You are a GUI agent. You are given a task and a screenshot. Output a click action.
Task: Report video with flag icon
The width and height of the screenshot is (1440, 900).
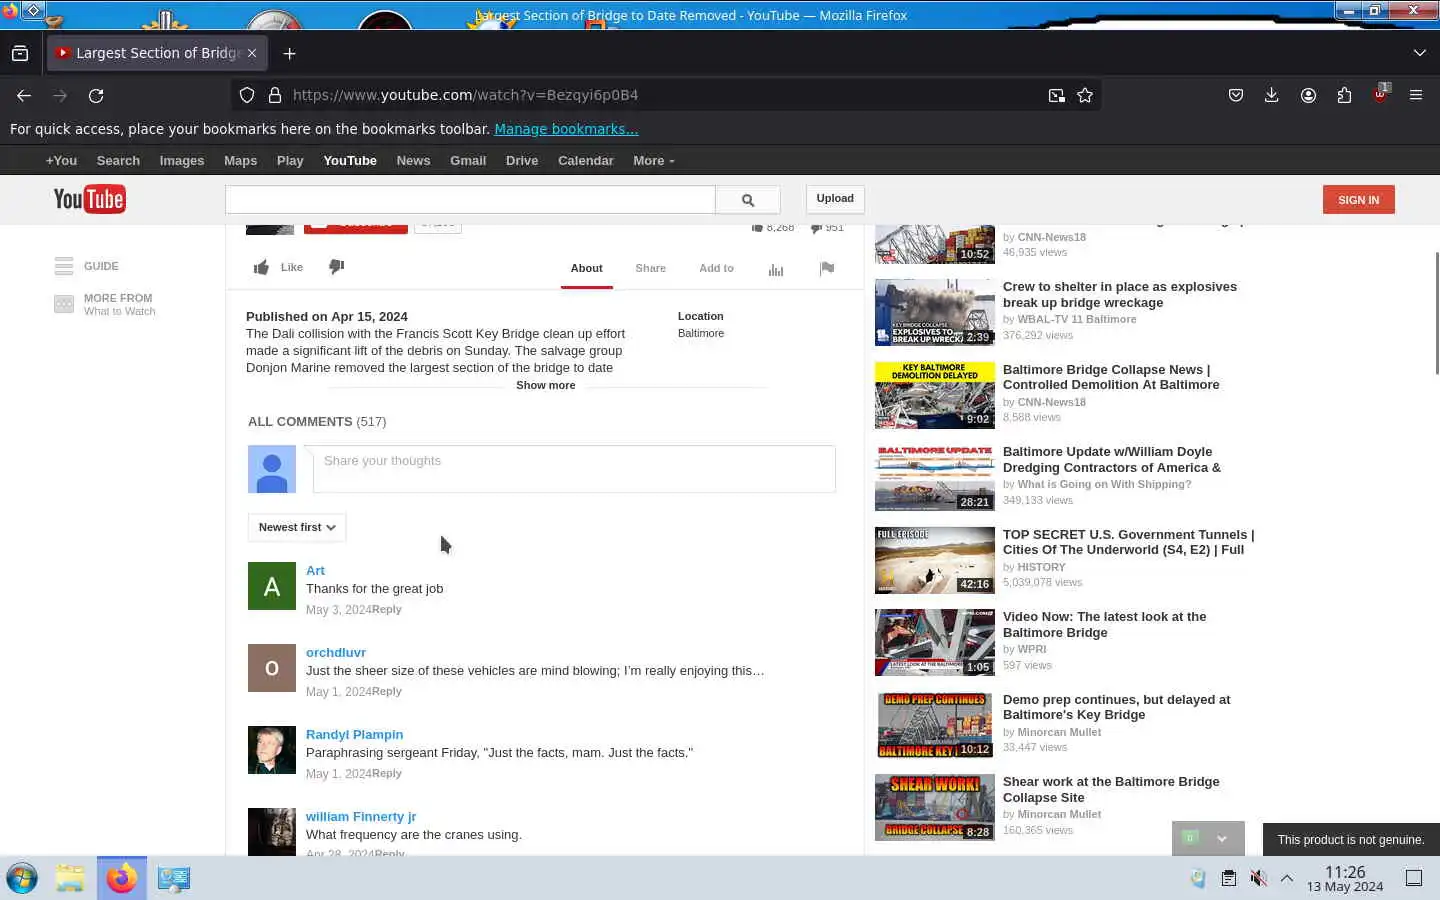pos(827,268)
